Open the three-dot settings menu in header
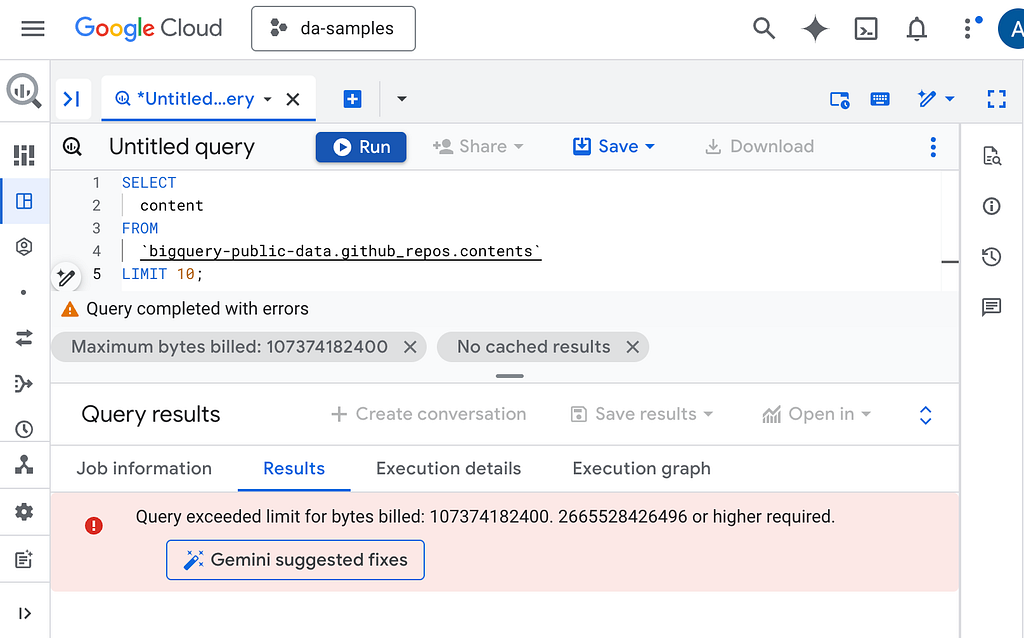 pos(968,29)
